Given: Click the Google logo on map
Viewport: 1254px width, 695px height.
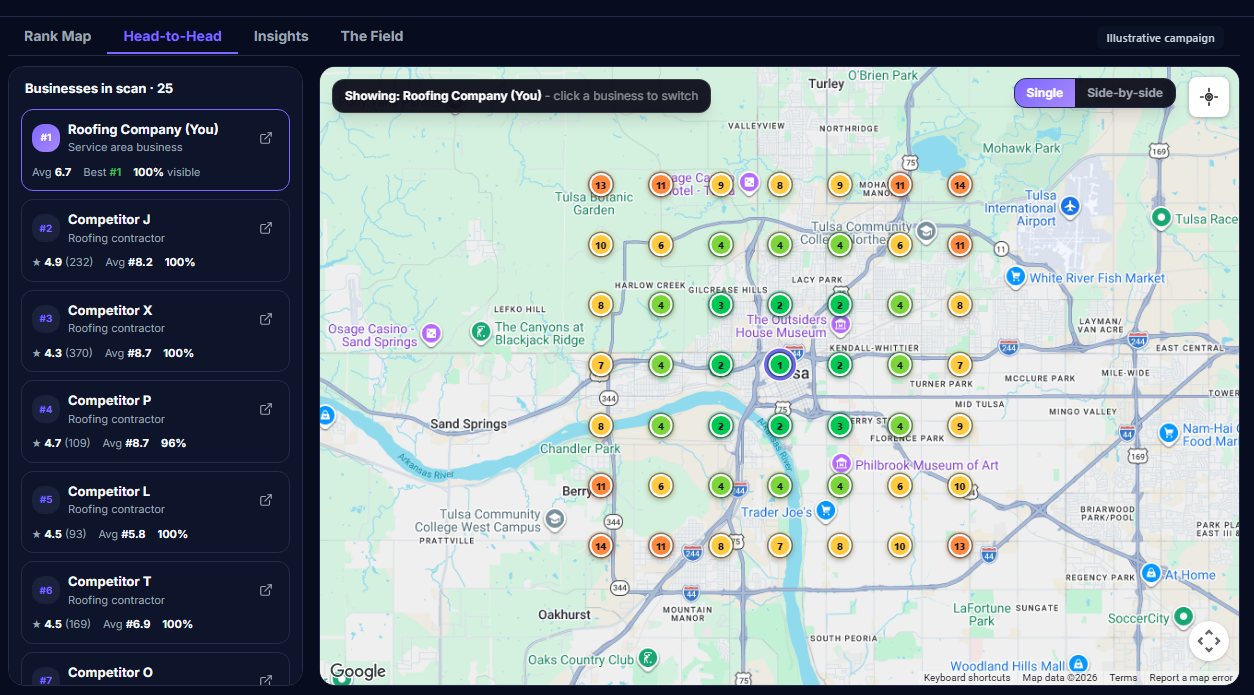Looking at the screenshot, I should (357, 672).
